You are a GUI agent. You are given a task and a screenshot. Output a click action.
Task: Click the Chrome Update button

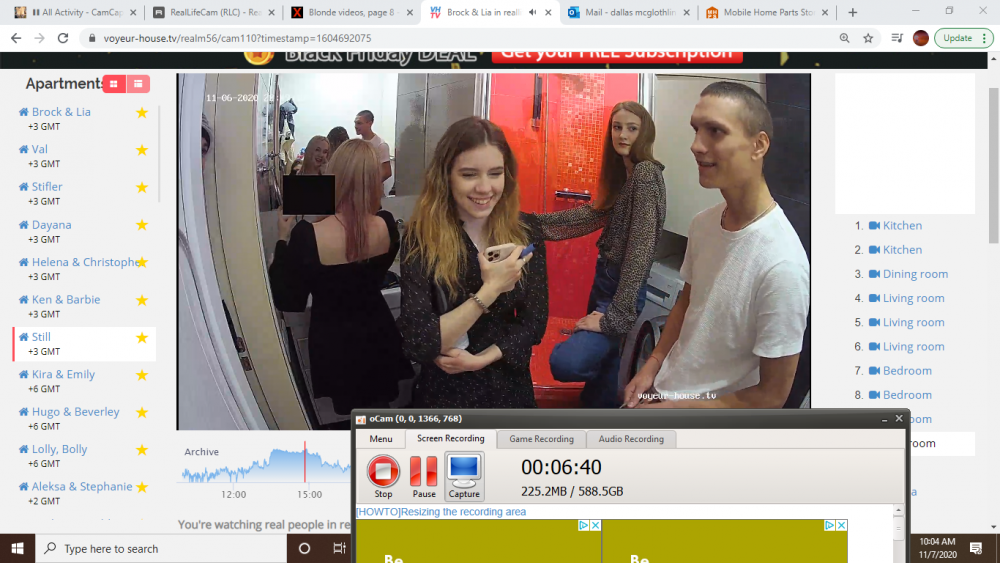pyautogui.click(x=957, y=38)
